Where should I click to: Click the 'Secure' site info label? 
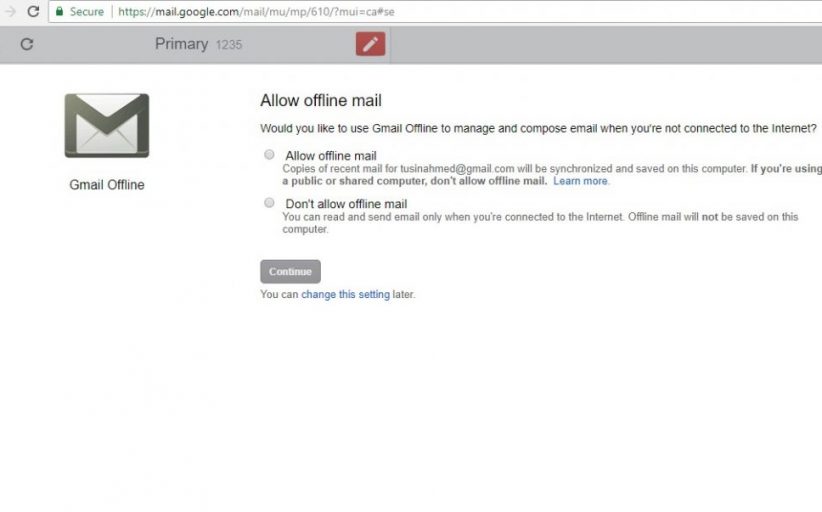coord(87,12)
